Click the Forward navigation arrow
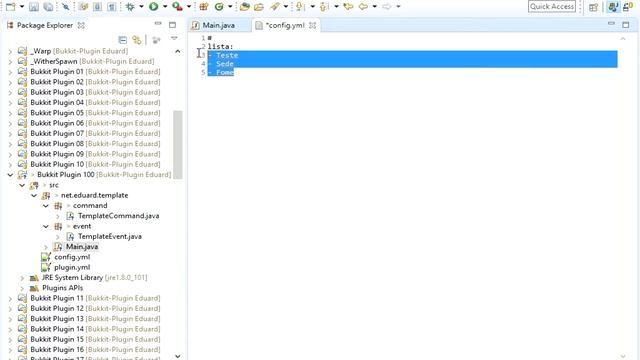This screenshot has height=360, width=640. (387, 7)
